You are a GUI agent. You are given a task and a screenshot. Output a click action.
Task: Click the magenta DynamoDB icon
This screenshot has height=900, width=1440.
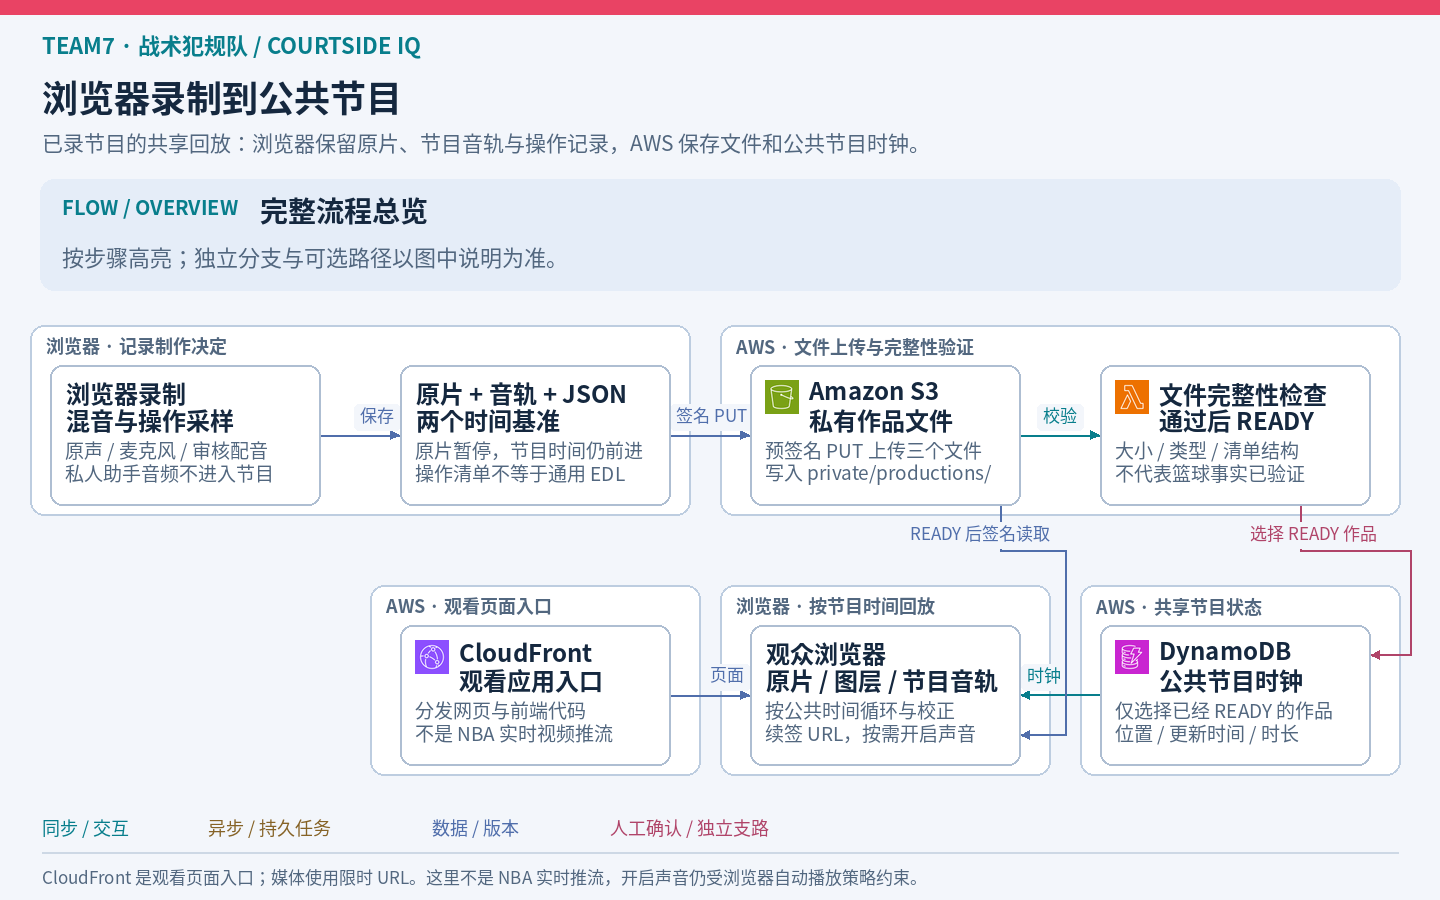[x=1132, y=657]
